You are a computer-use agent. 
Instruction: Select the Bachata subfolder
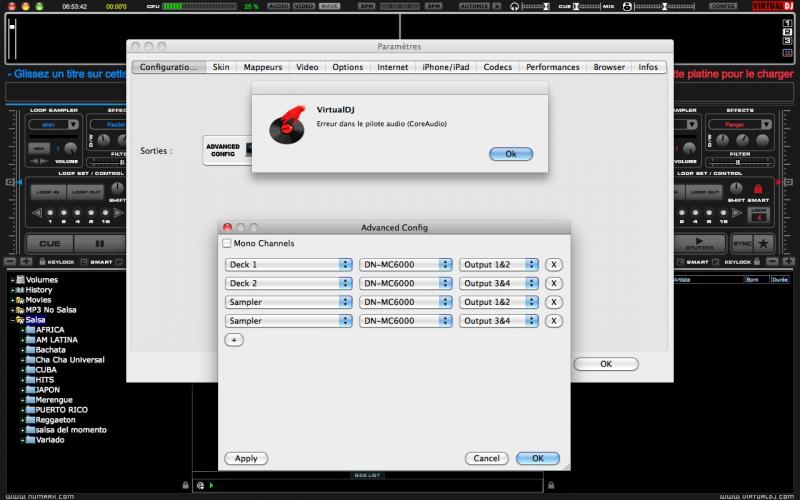click(50, 350)
